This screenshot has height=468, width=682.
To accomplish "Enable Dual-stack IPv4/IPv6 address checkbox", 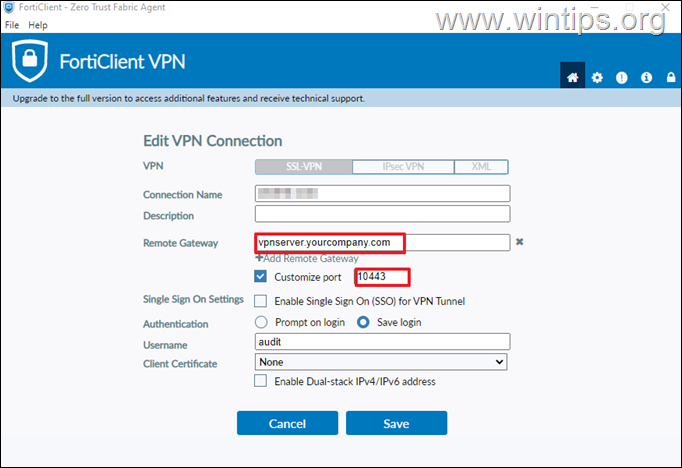I will [261, 381].
